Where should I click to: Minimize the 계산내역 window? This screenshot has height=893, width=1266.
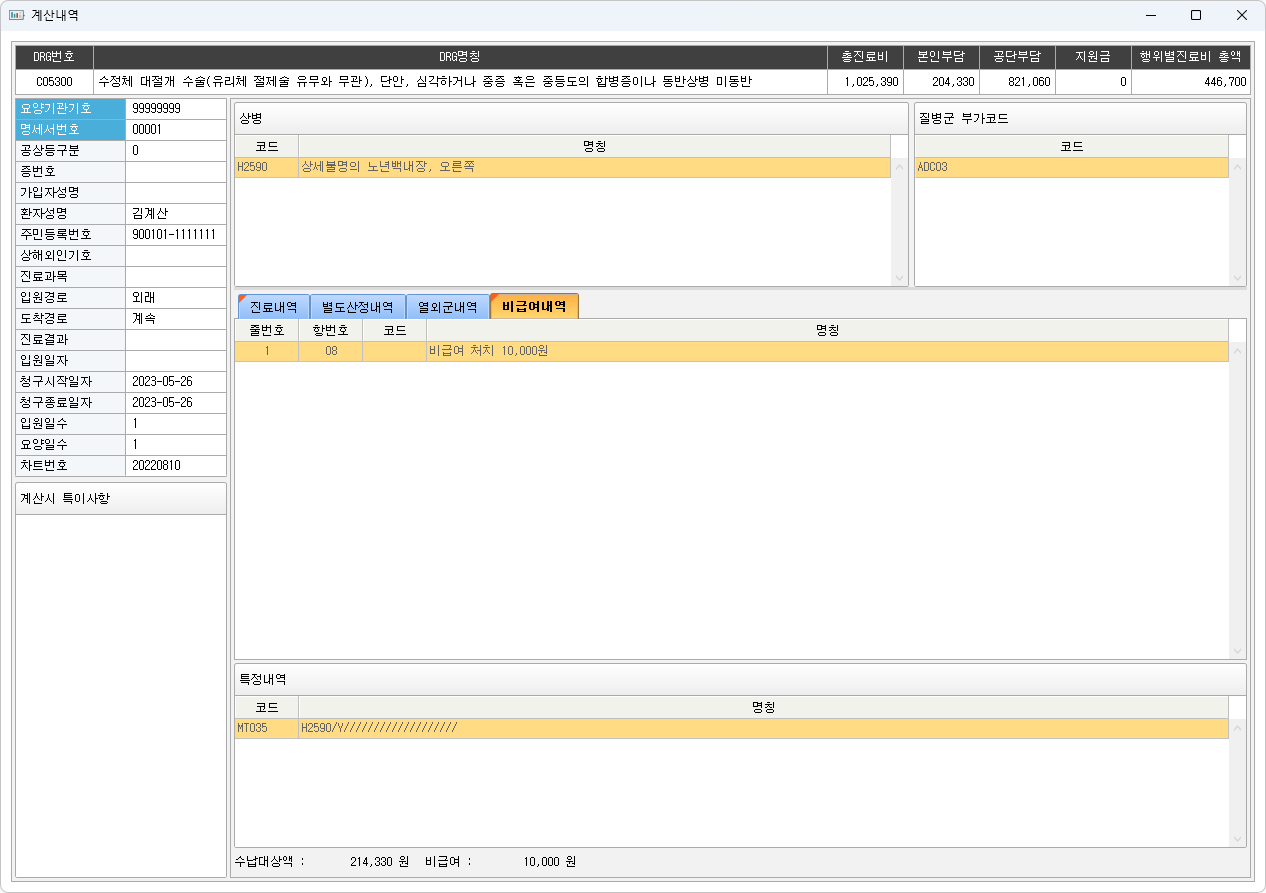(1149, 15)
